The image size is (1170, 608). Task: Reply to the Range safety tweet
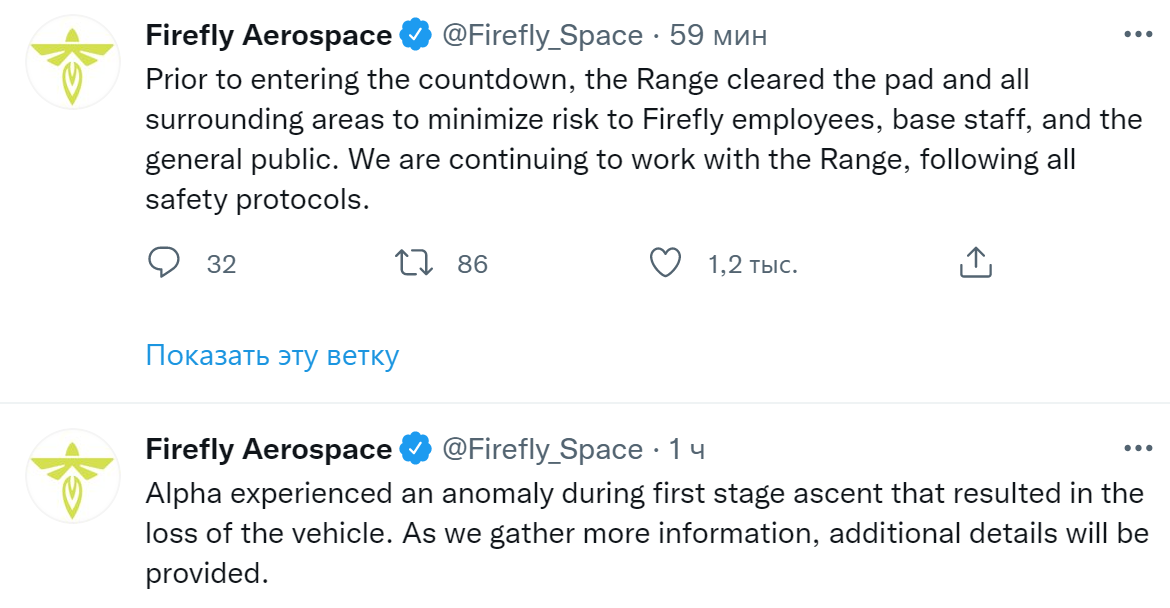pos(164,263)
